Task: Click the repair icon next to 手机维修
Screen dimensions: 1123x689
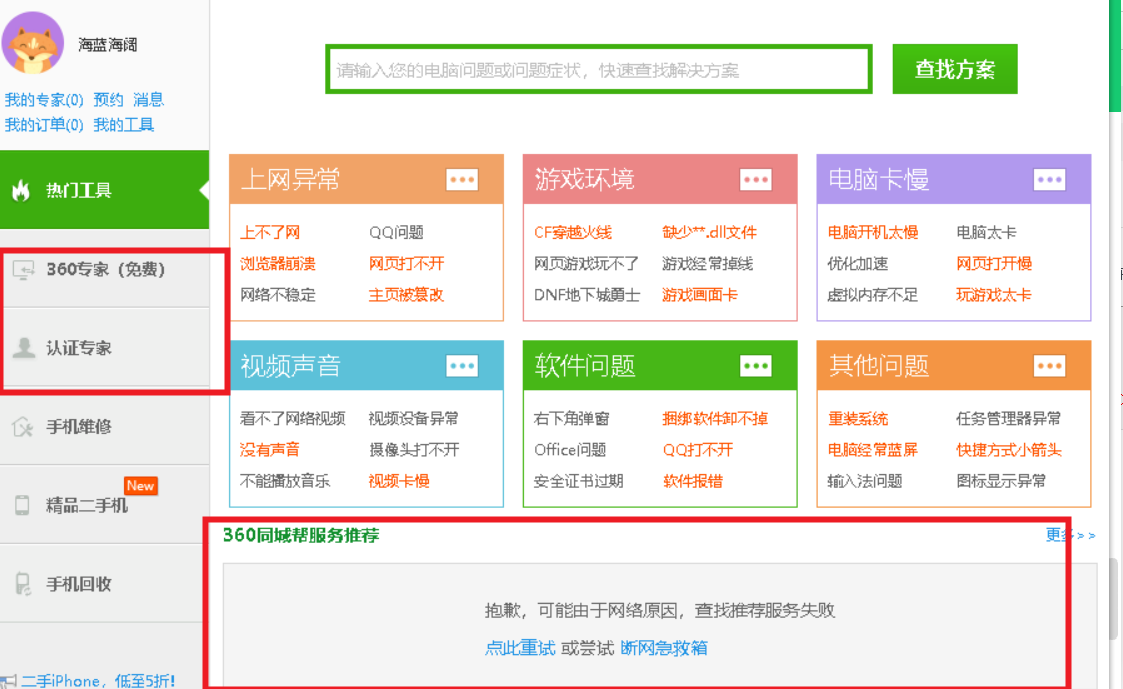Action: 23,427
